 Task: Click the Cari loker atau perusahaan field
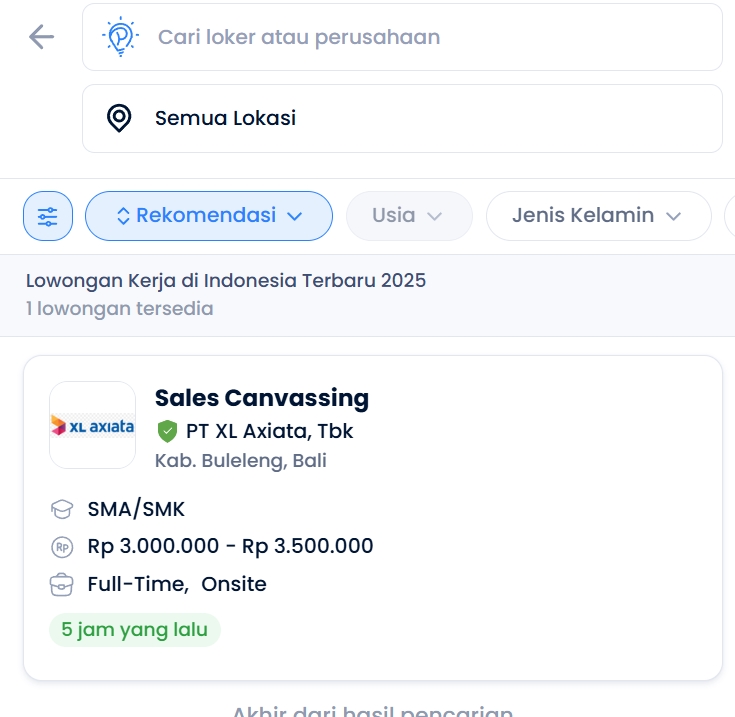[402, 37]
